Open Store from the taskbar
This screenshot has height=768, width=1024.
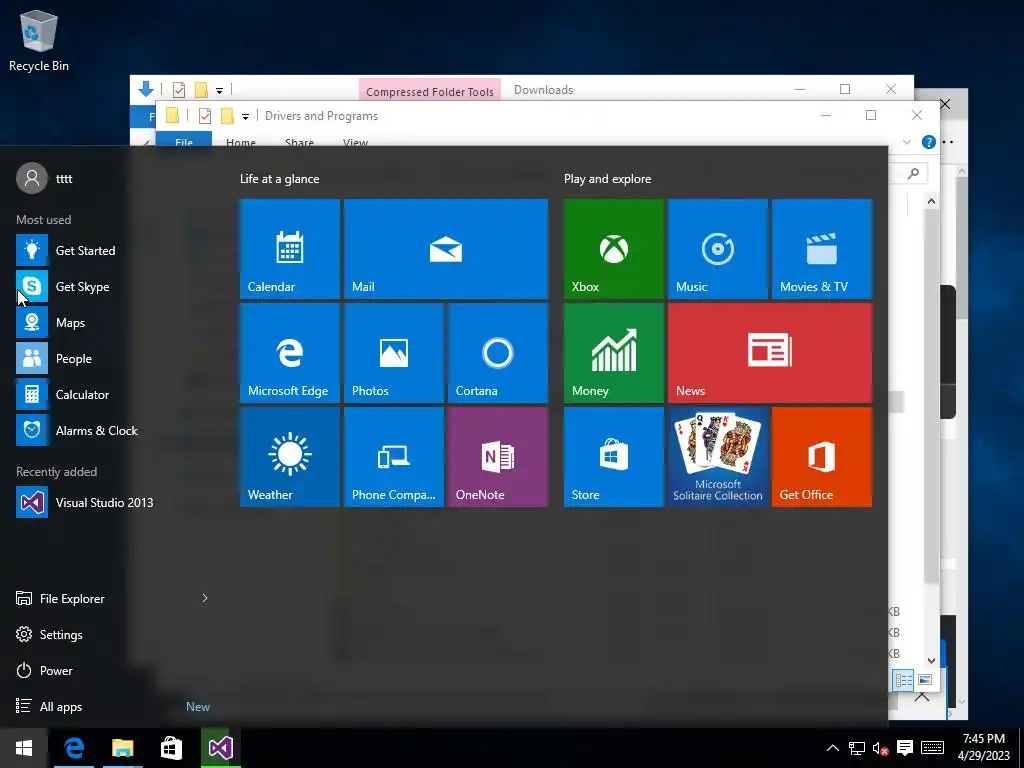[x=171, y=748]
